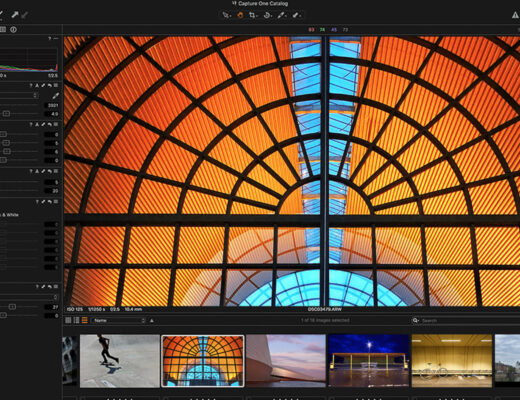
Task: Switch browser to orange filmstrip view
Action: click(x=84, y=320)
